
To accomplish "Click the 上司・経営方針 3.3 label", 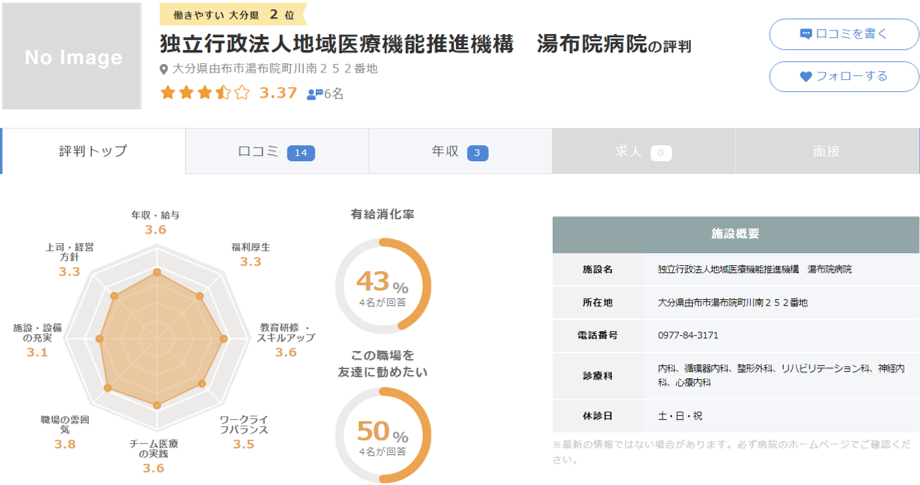I will pyautogui.click(x=69, y=259).
